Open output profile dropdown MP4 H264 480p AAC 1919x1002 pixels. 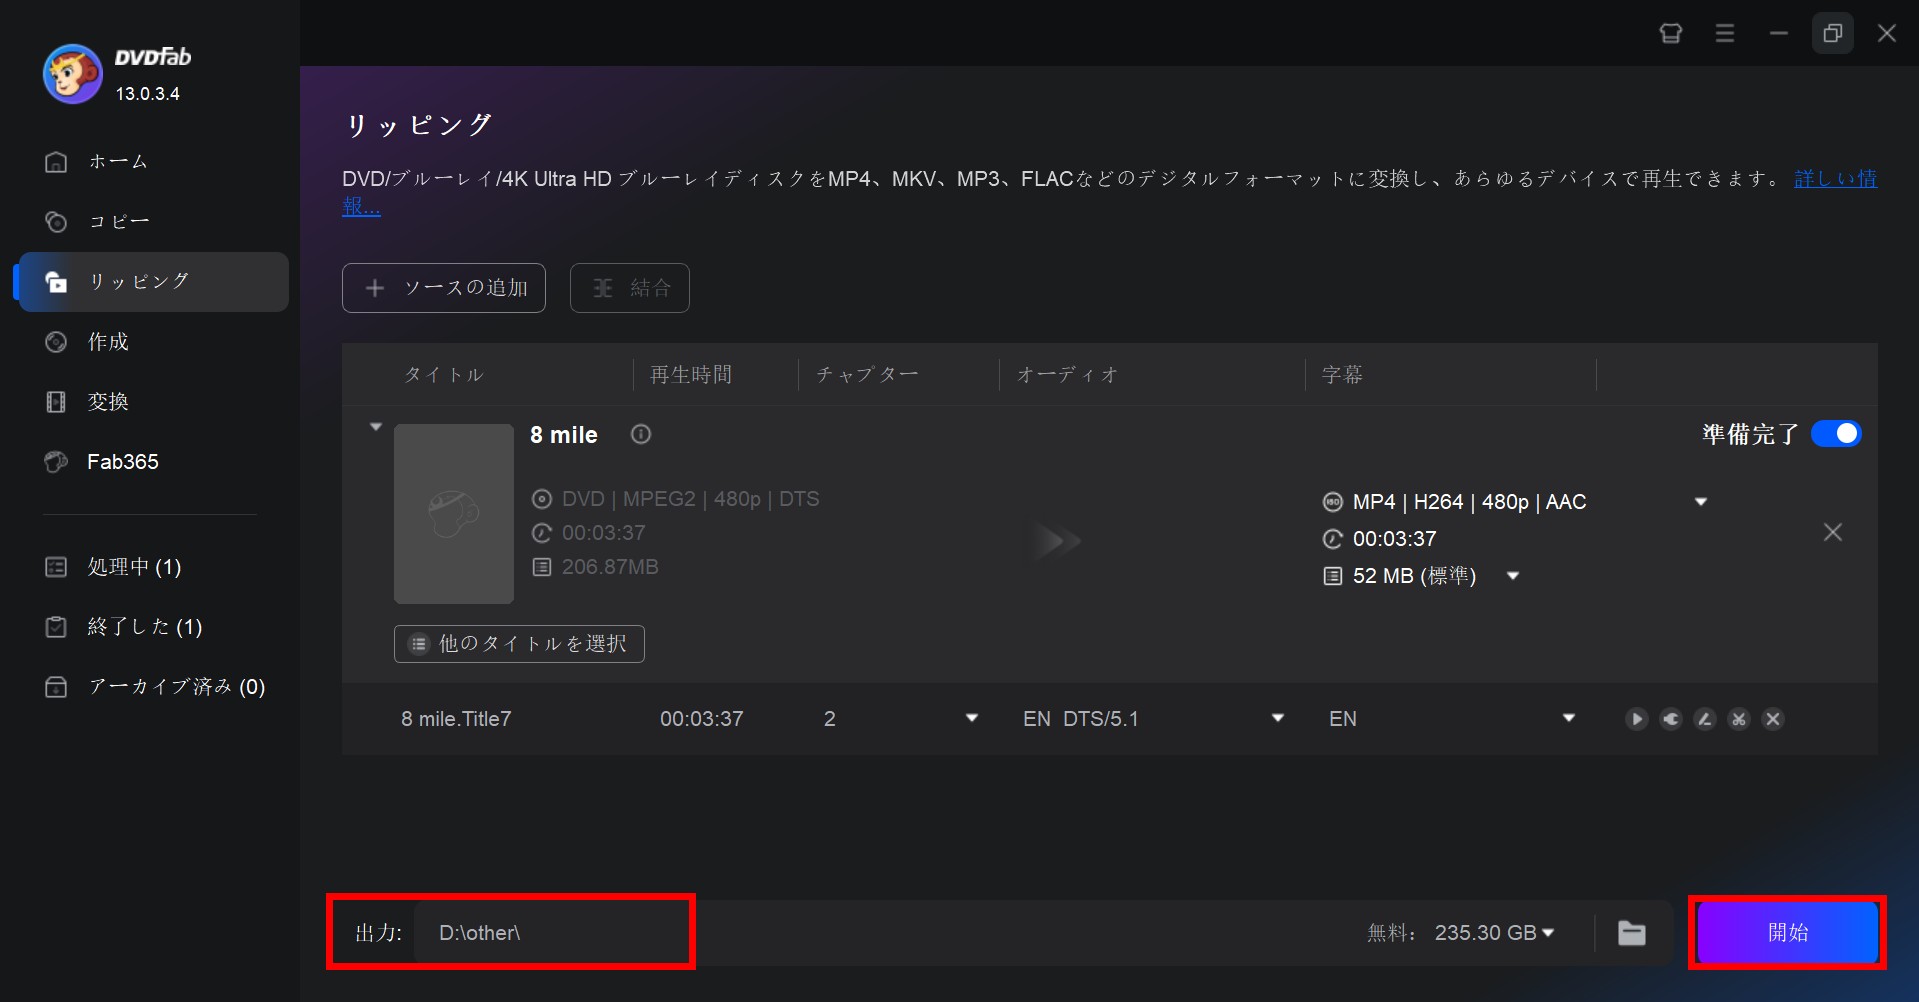pyautogui.click(x=1700, y=502)
